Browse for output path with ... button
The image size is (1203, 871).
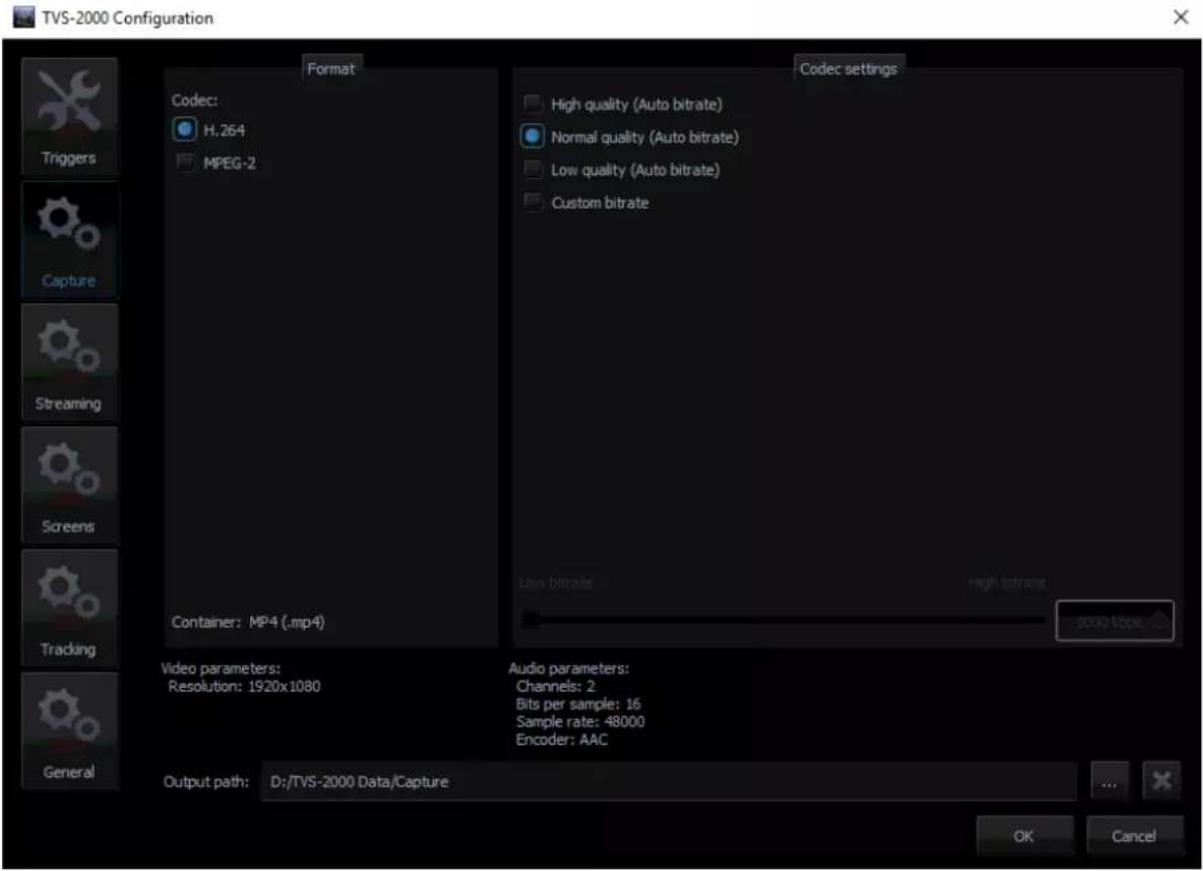(x=1109, y=781)
